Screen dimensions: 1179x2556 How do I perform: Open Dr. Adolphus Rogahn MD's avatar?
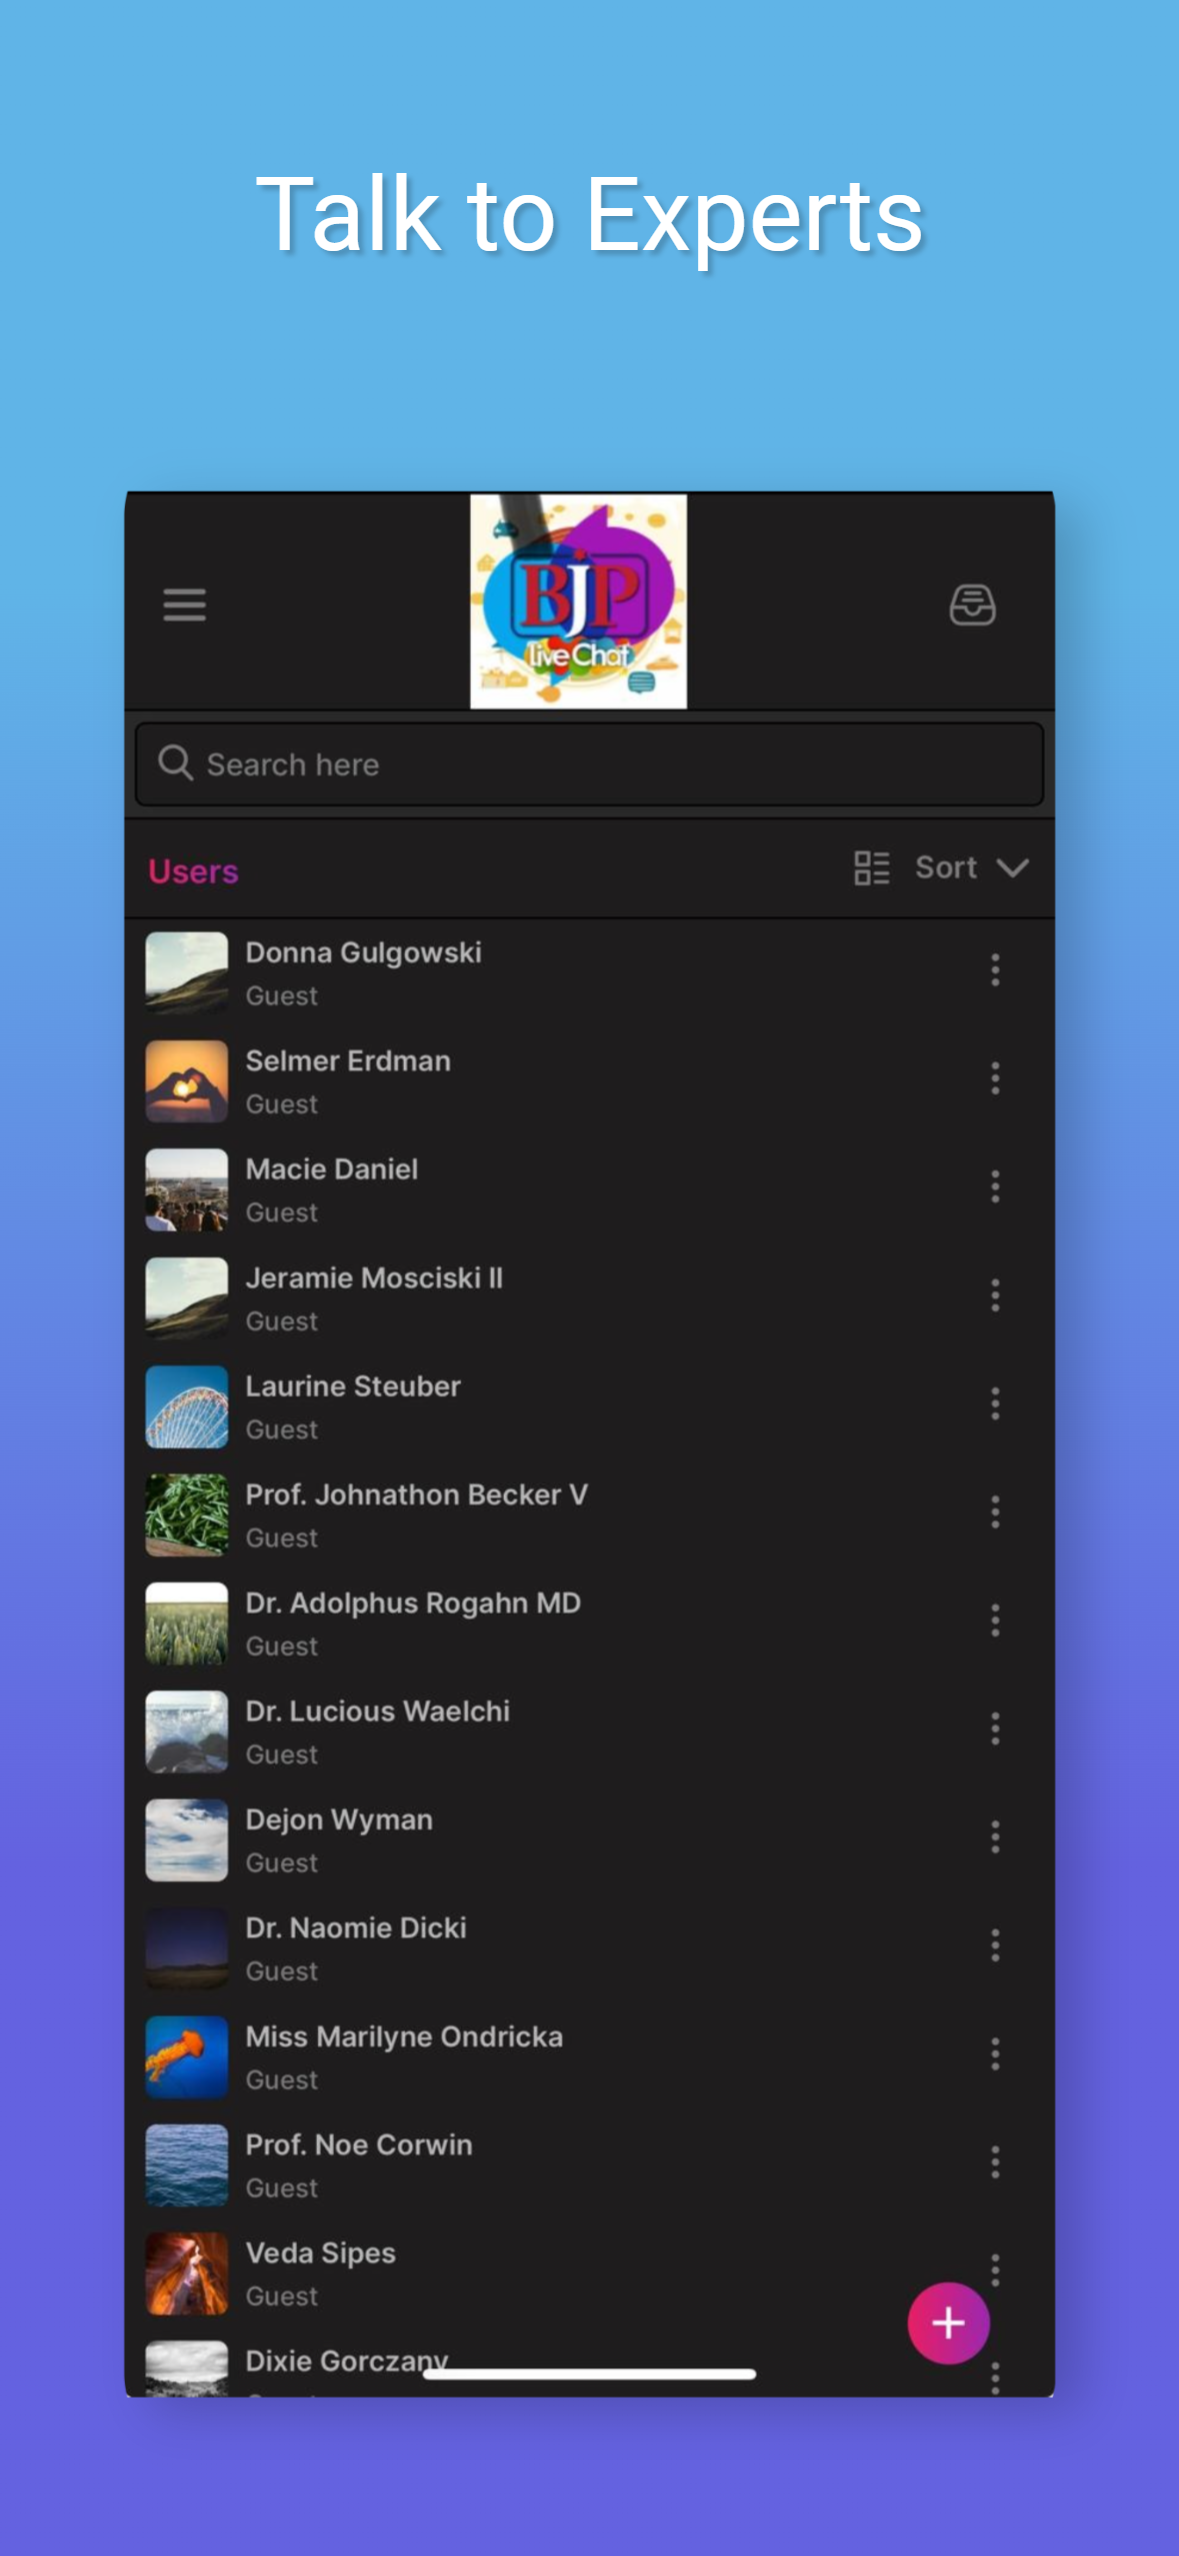(x=187, y=1623)
